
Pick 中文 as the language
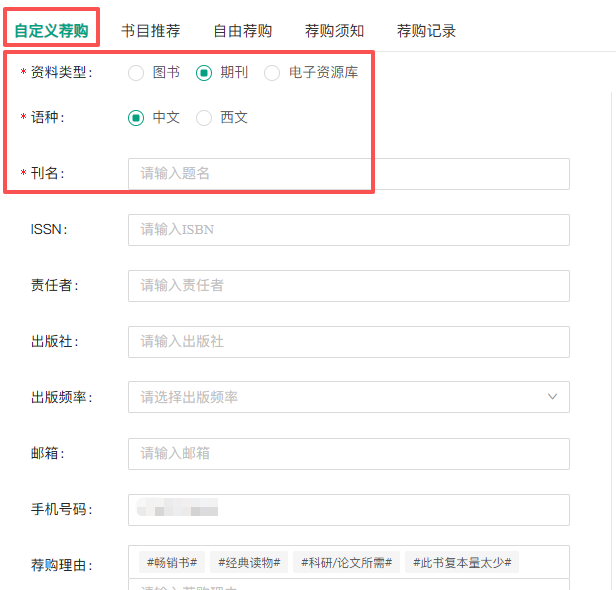pos(136,118)
